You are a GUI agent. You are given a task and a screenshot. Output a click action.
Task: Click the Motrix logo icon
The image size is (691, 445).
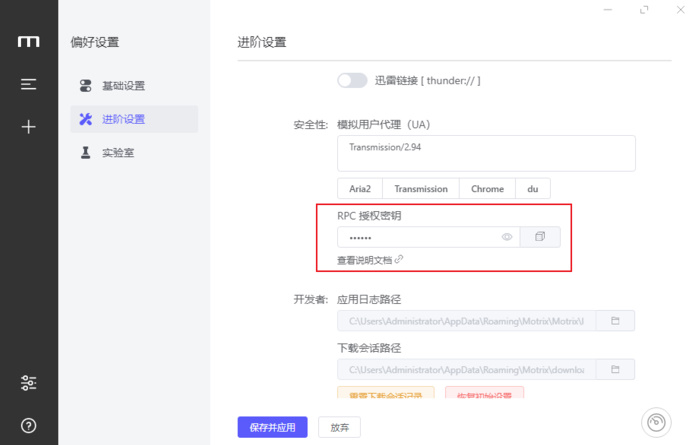pyautogui.click(x=29, y=42)
